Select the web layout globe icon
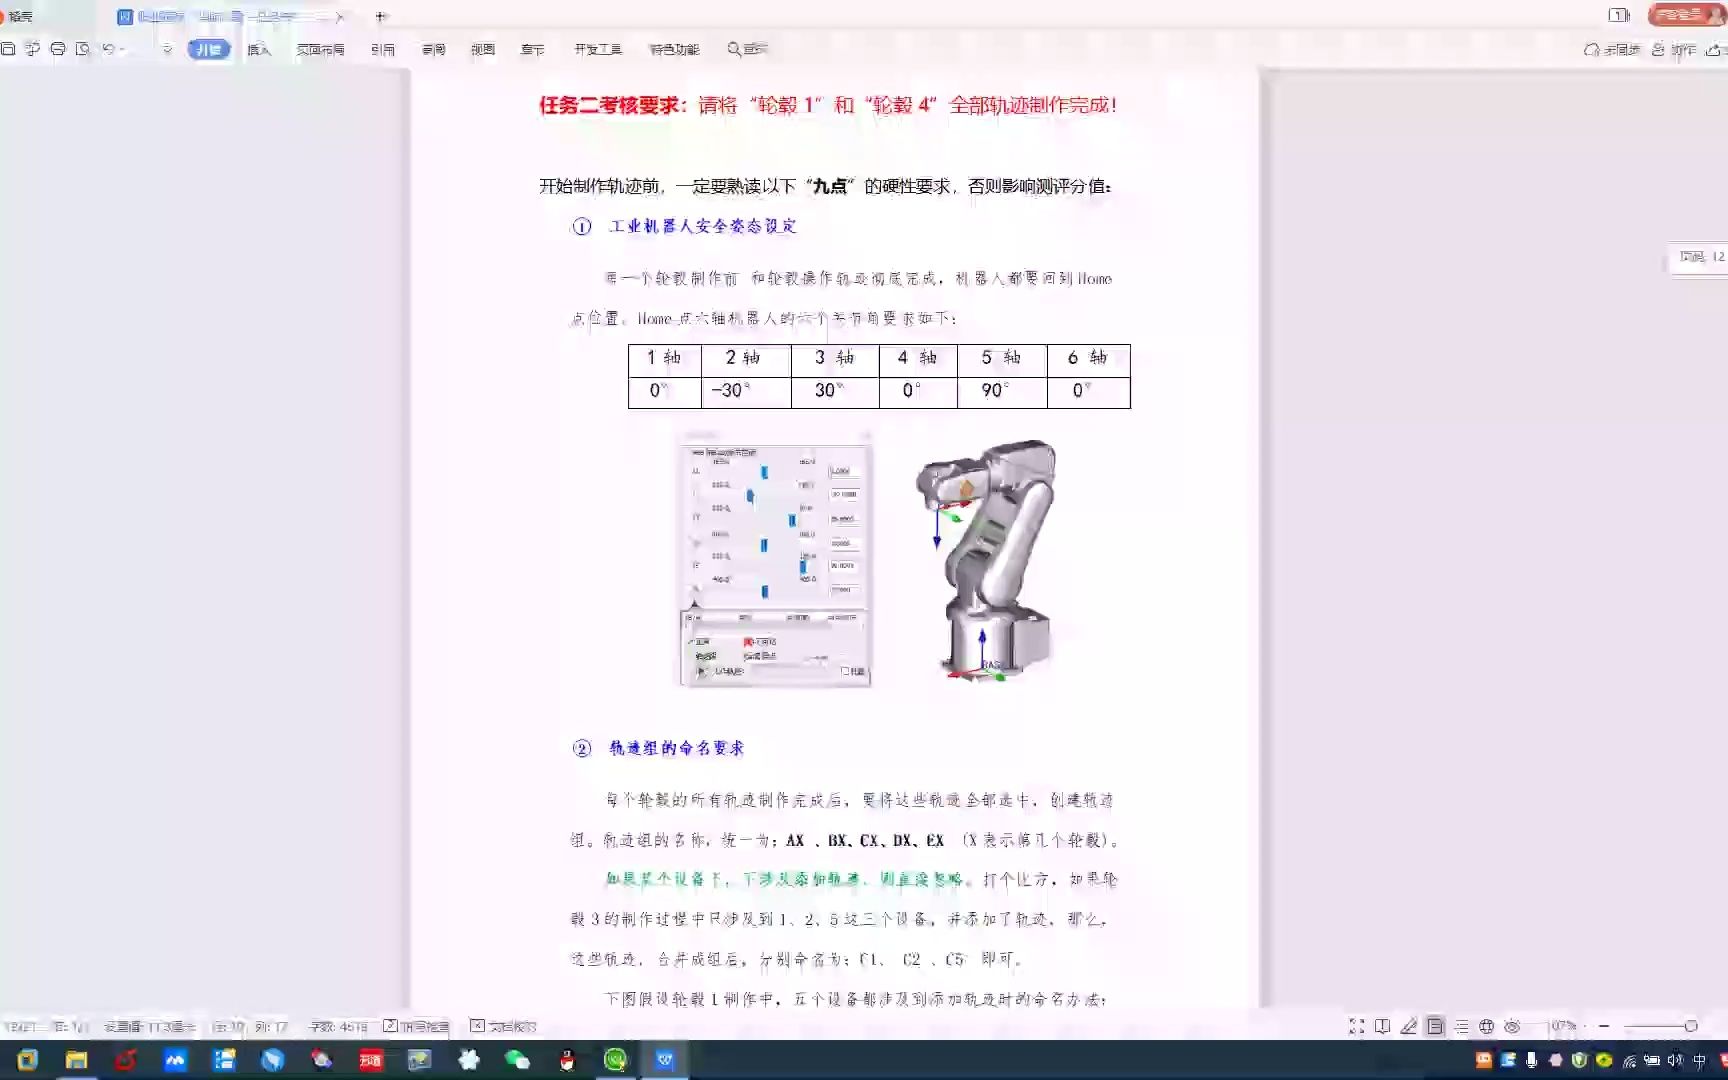 (1486, 1026)
